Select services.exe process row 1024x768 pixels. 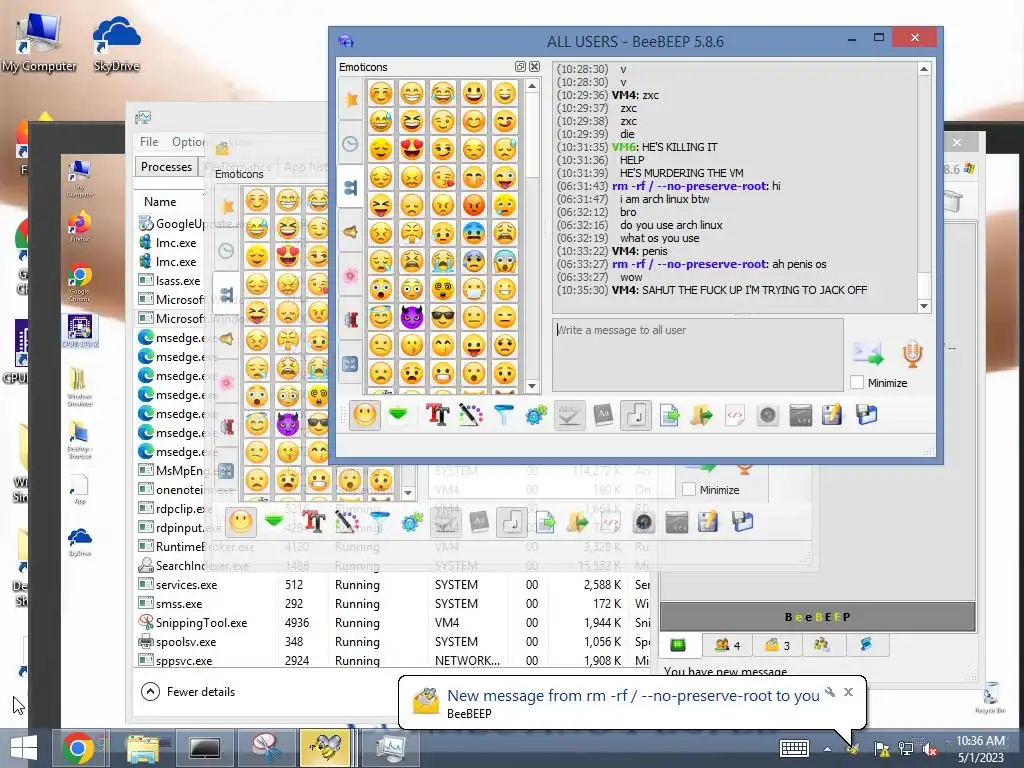click(x=392, y=584)
